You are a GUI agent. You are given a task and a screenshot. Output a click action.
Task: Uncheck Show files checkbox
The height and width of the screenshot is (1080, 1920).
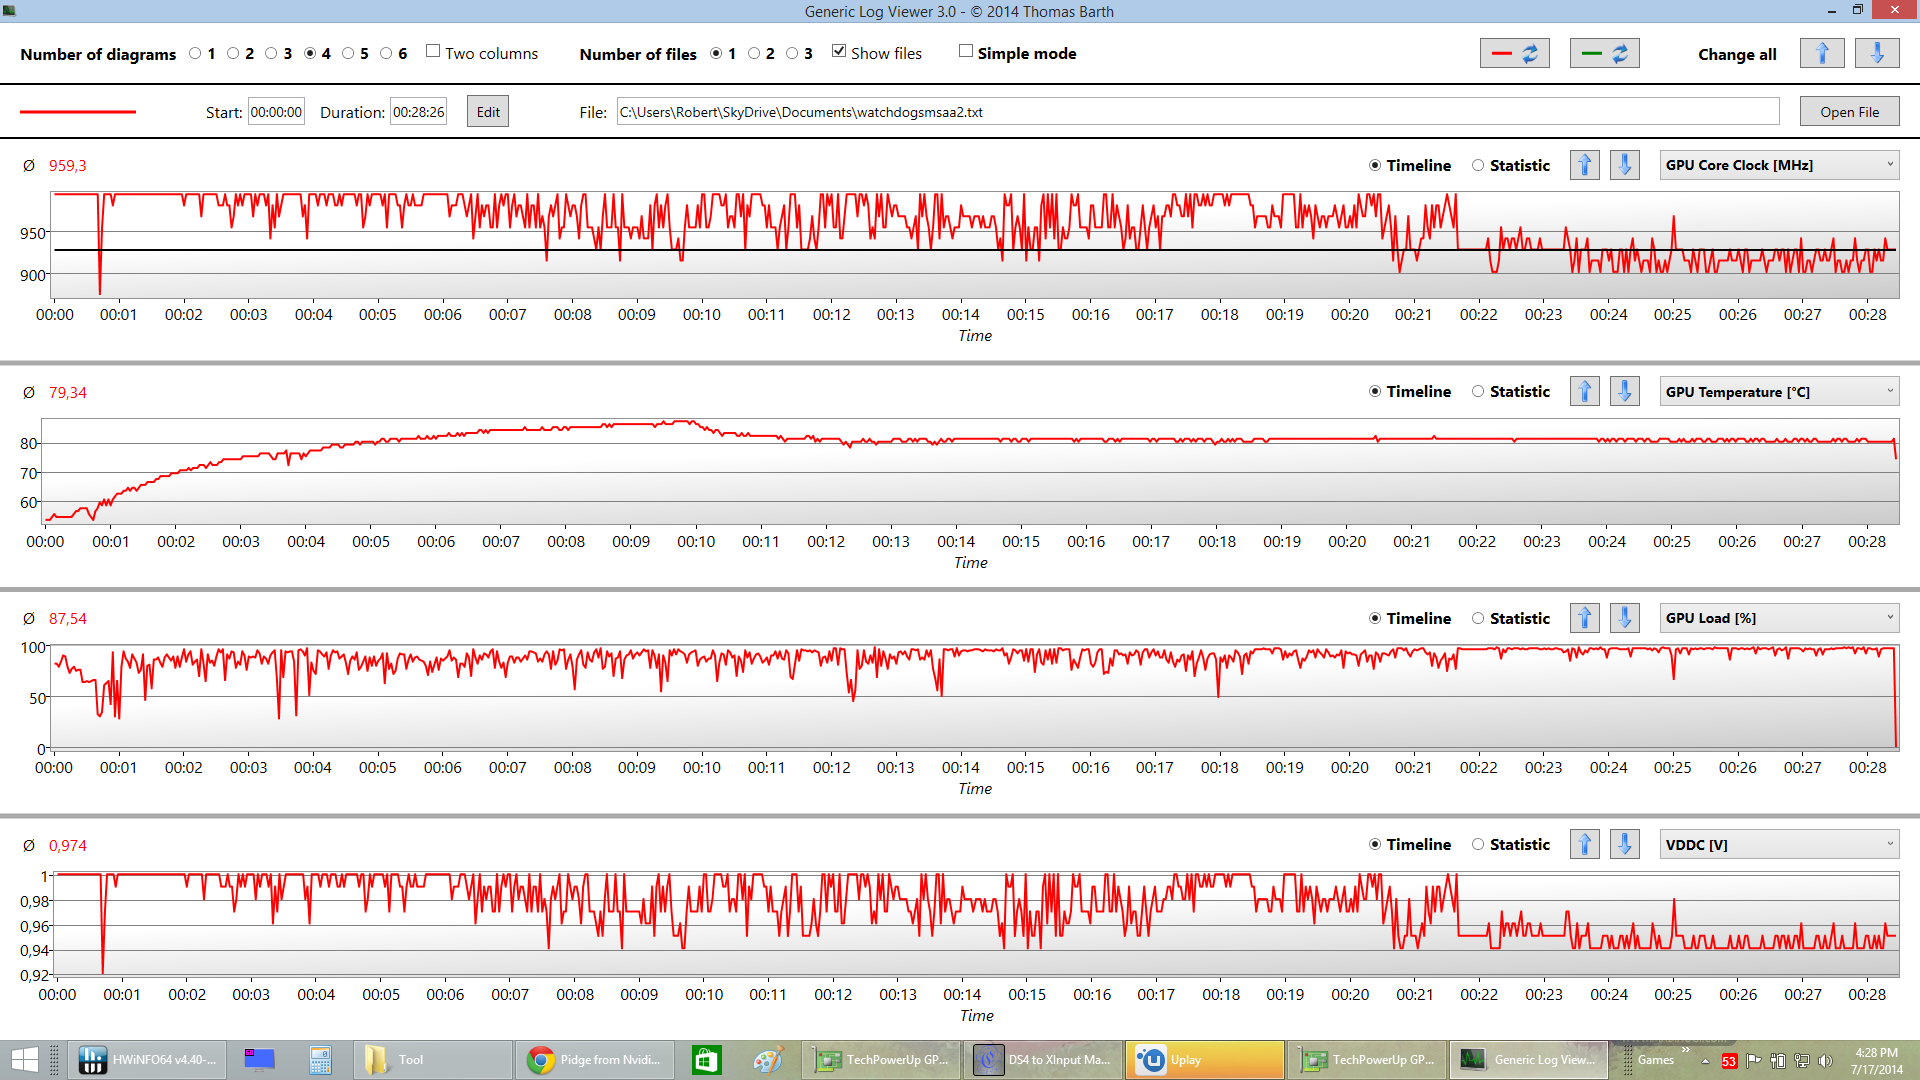click(x=839, y=52)
